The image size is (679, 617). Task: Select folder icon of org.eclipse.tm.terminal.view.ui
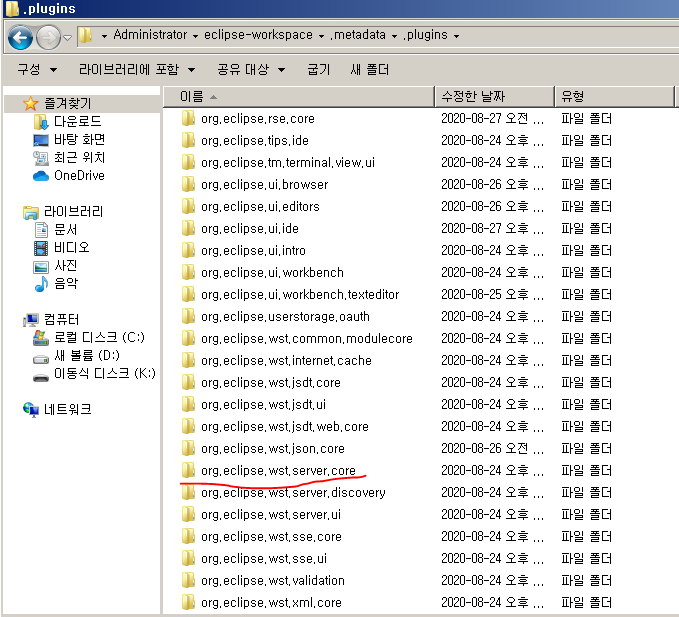[188, 162]
